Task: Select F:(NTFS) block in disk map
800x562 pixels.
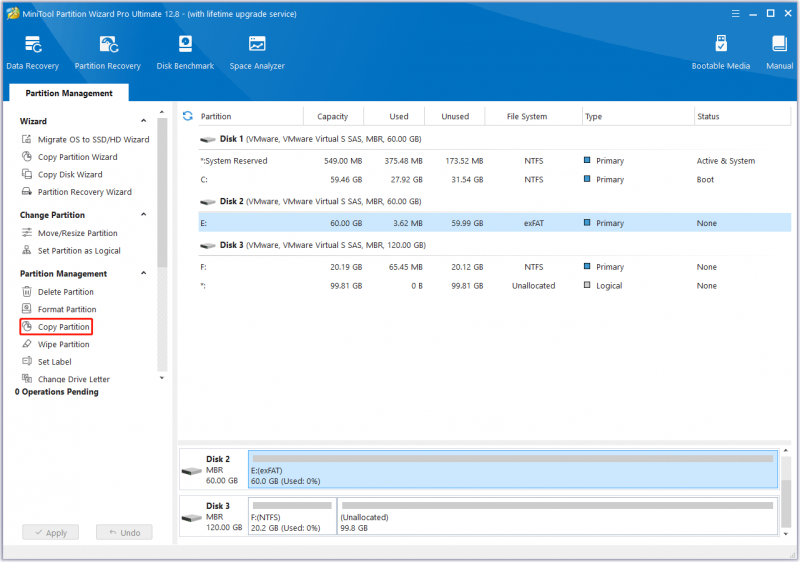Action: 292,516
